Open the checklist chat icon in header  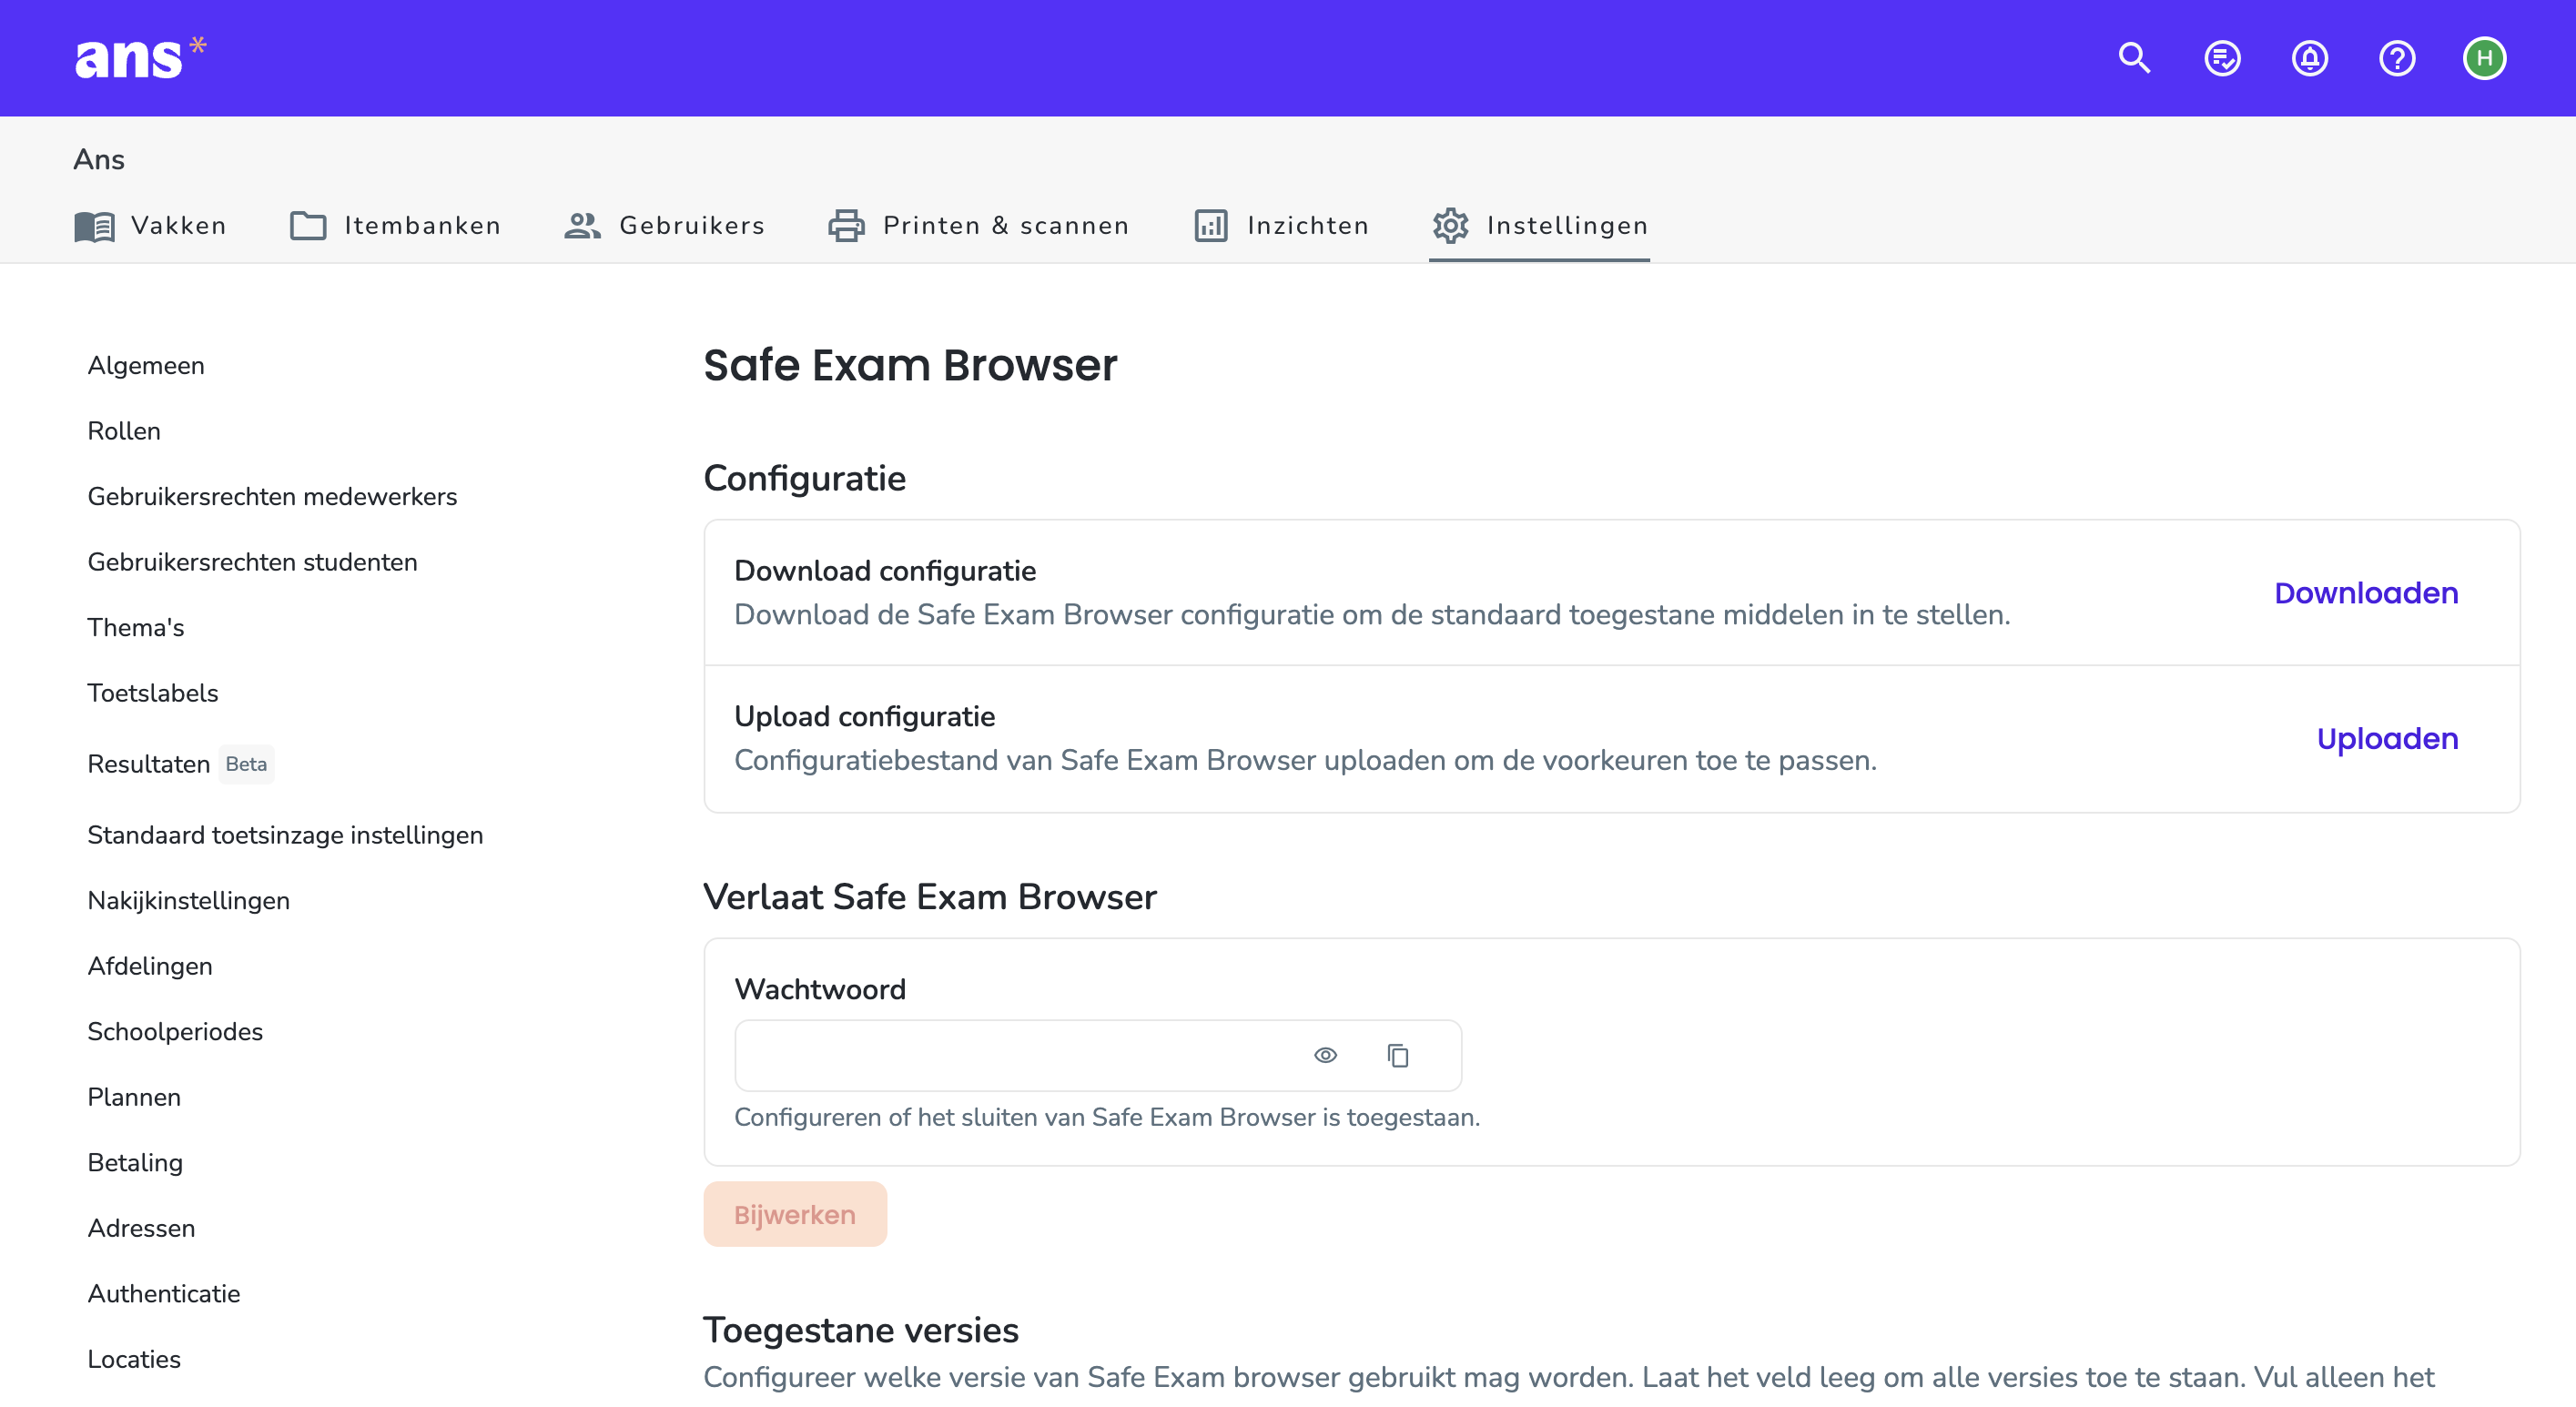[2222, 58]
